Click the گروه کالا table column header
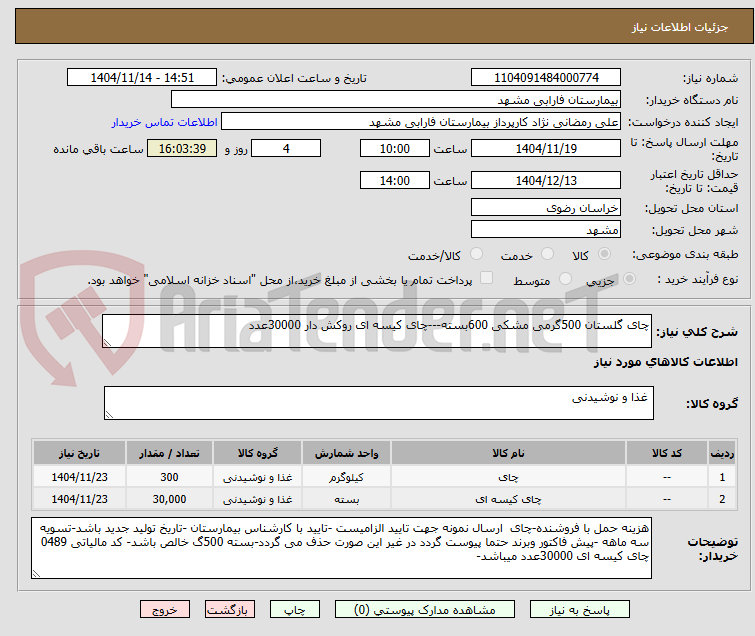Image resolution: width=755 pixels, height=636 pixels. (x=257, y=453)
